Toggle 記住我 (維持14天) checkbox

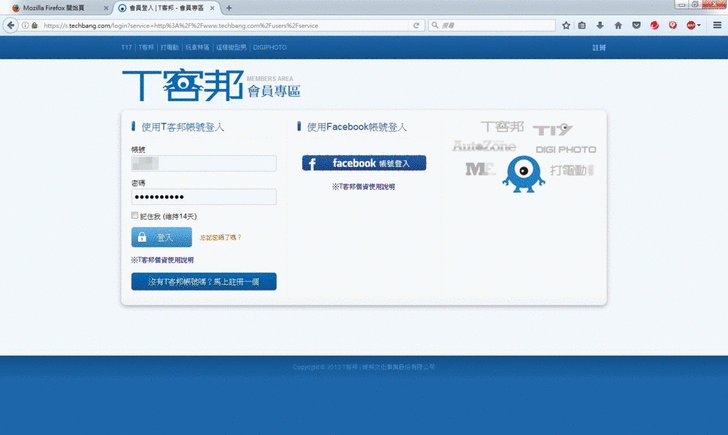[x=135, y=215]
